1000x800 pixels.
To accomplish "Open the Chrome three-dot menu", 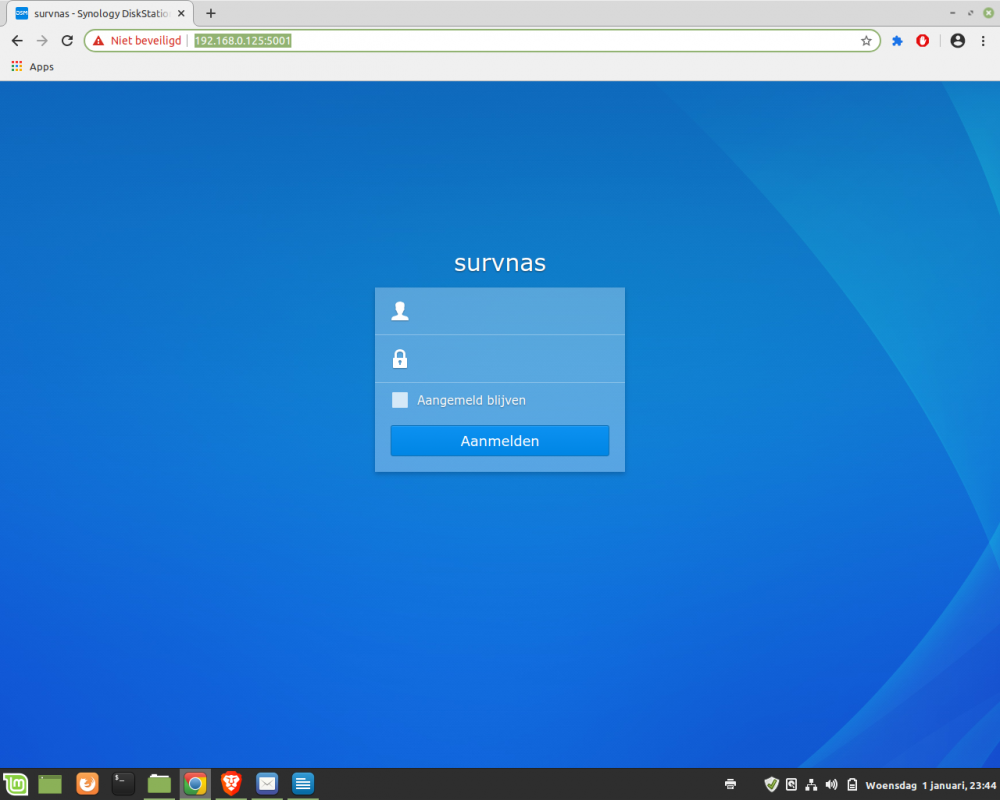I will coord(983,41).
